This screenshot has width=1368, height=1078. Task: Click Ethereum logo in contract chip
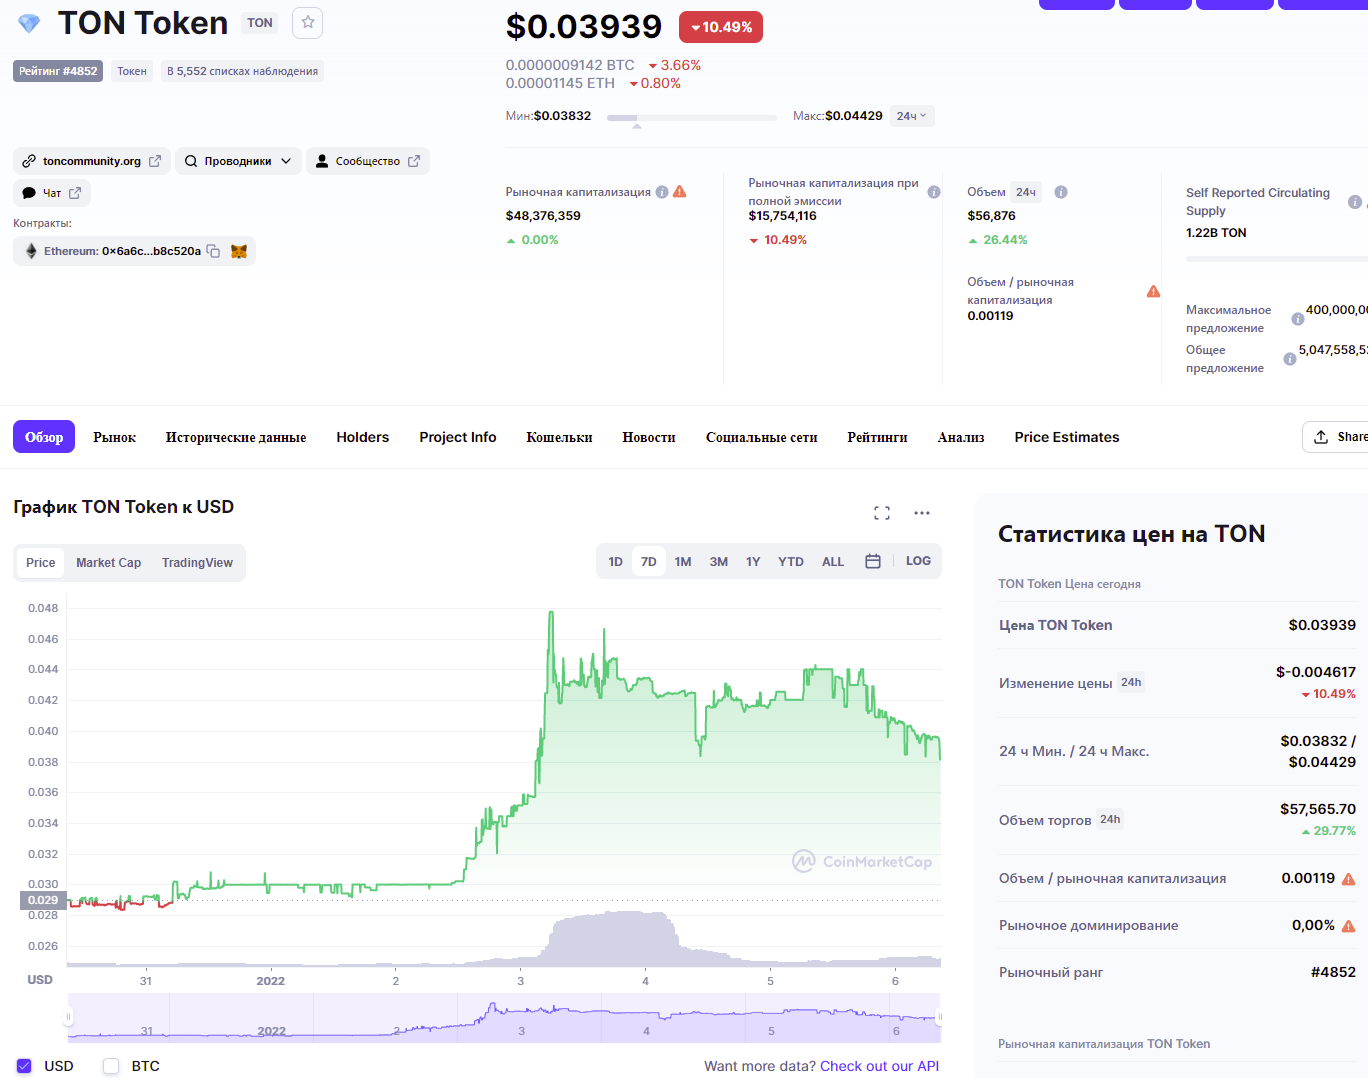pyautogui.click(x=31, y=251)
